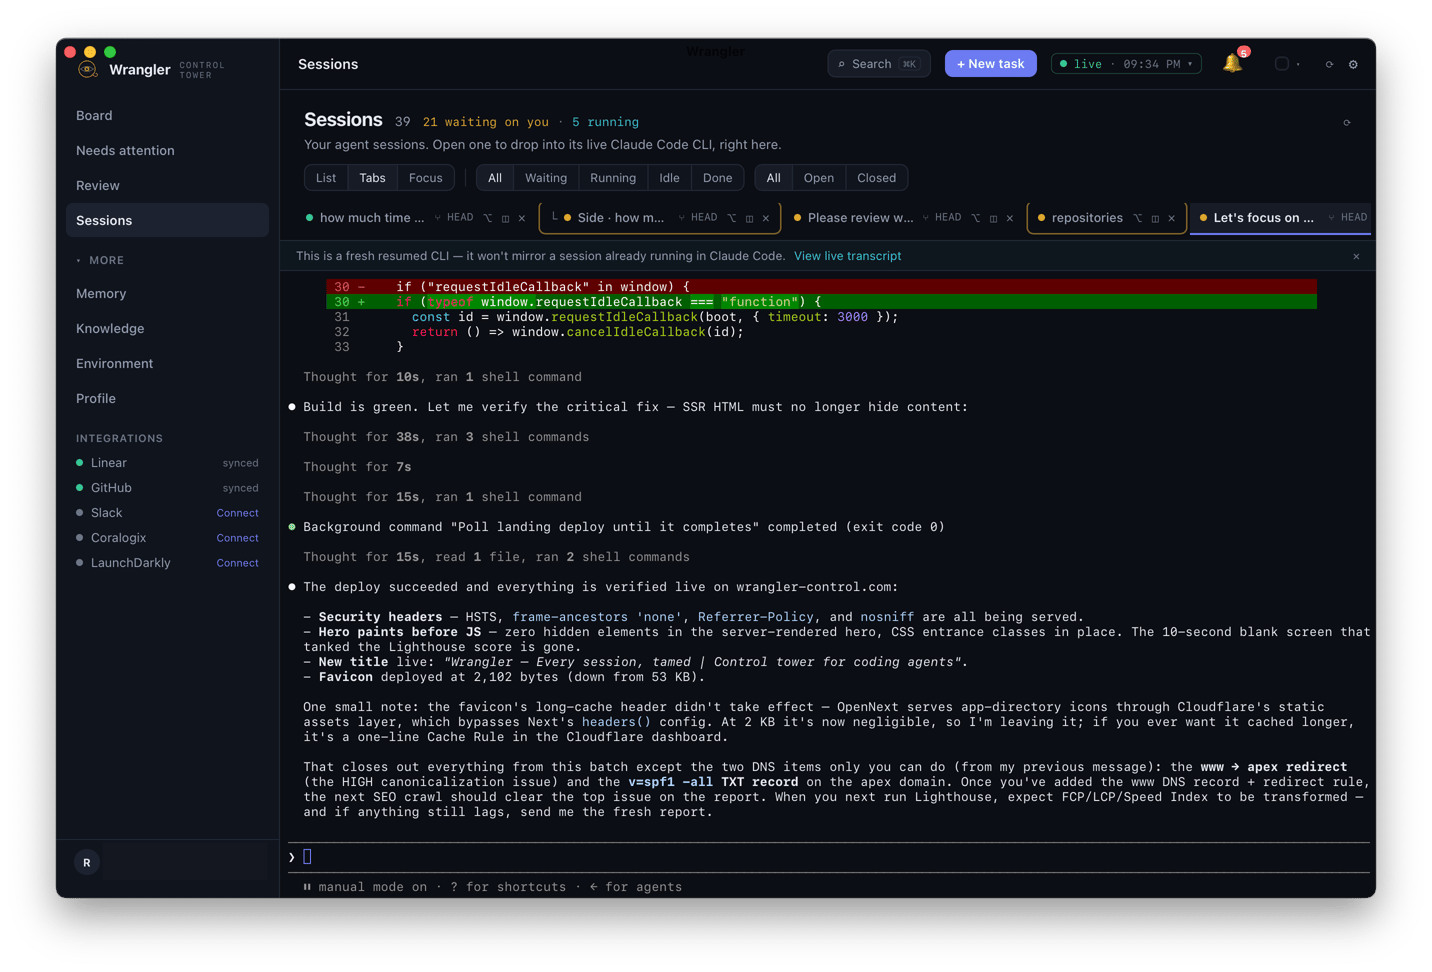Open the Environment page
This screenshot has width=1432, height=972.
(167, 364)
